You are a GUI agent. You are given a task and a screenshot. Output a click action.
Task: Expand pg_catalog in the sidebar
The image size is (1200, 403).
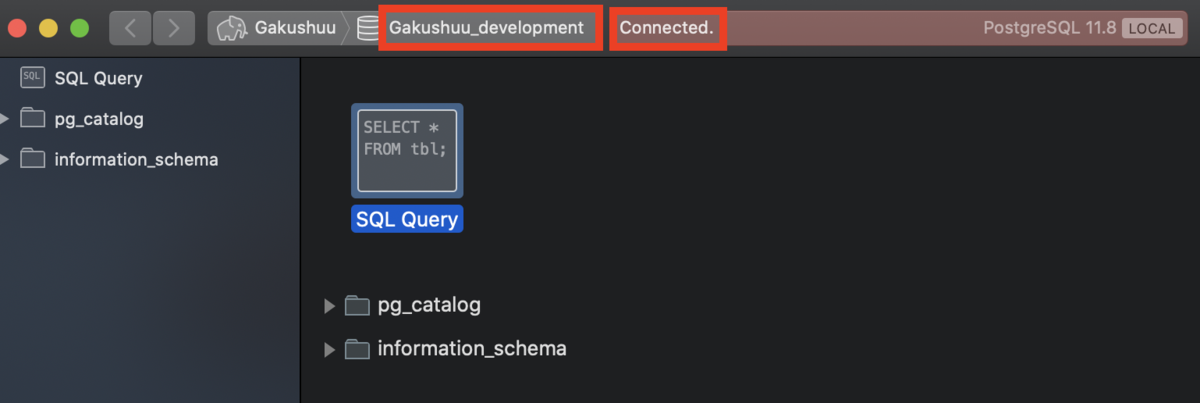coord(5,119)
